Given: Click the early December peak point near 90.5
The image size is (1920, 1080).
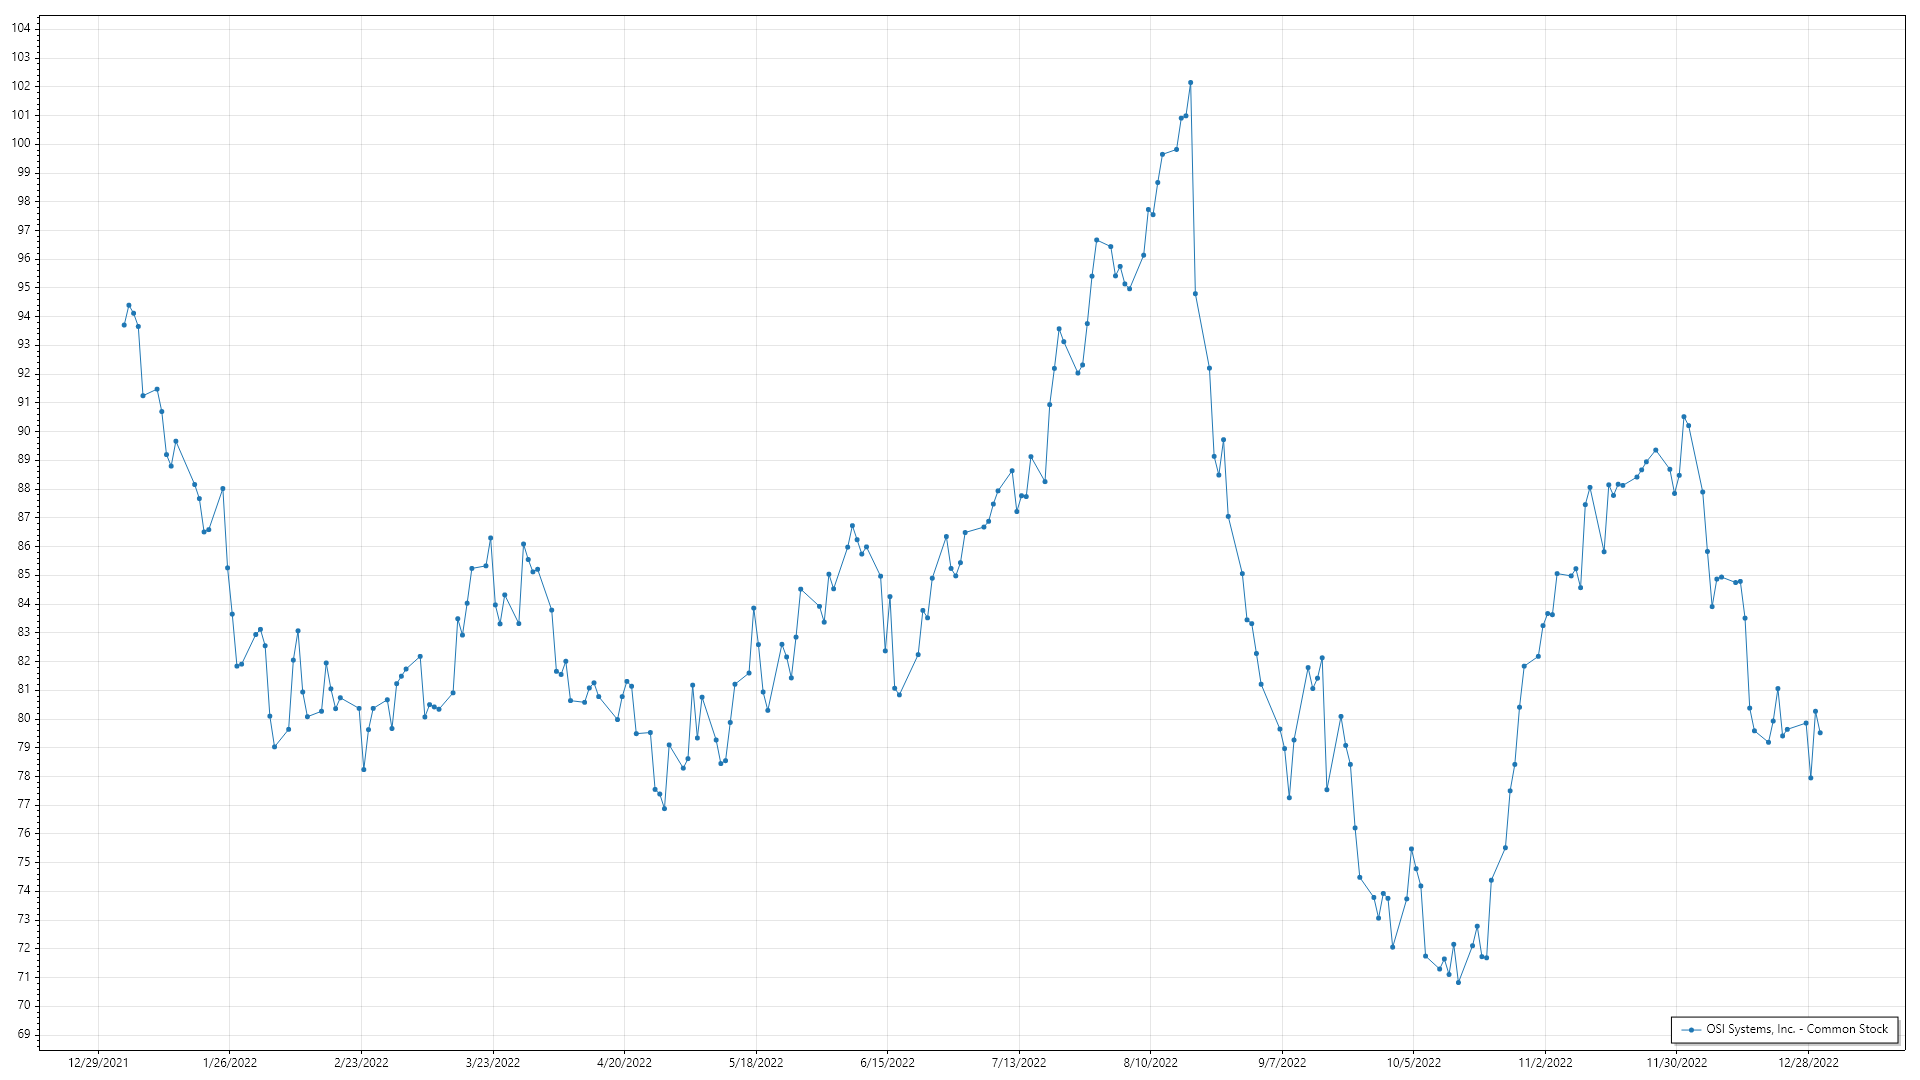Looking at the screenshot, I should pyautogui.click(x=1684, y=417).
